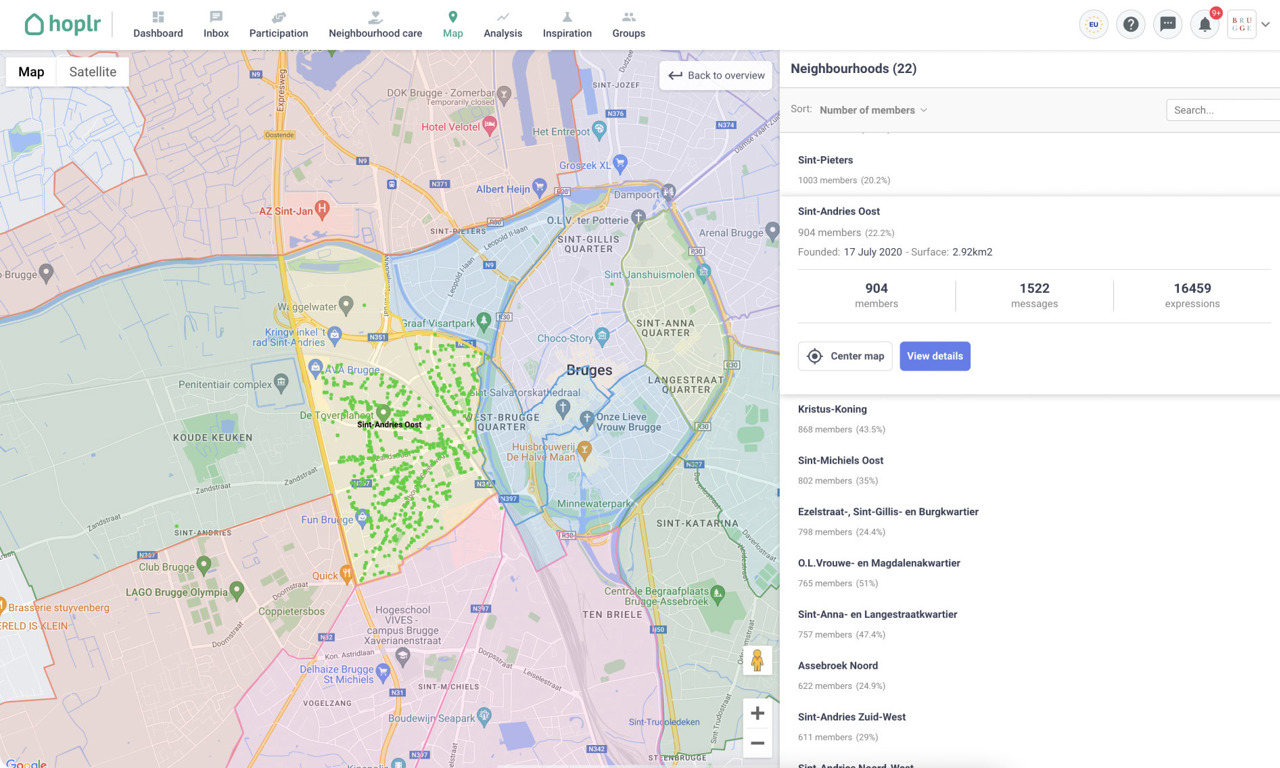Image resolution: width=1280 pixels, height=768 pixels.
Task: Click the 1522 messages stat
Action: [1034, 295]
